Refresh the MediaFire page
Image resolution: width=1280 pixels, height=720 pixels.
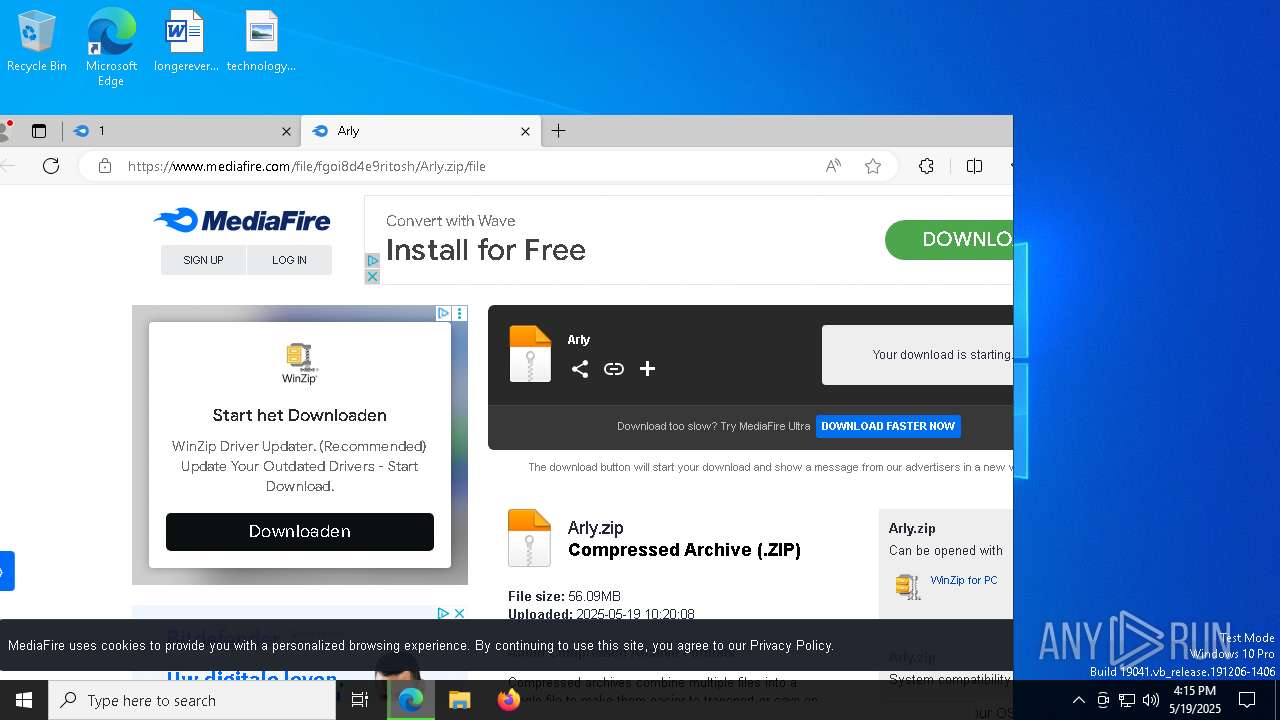click(x=51, y=166)
